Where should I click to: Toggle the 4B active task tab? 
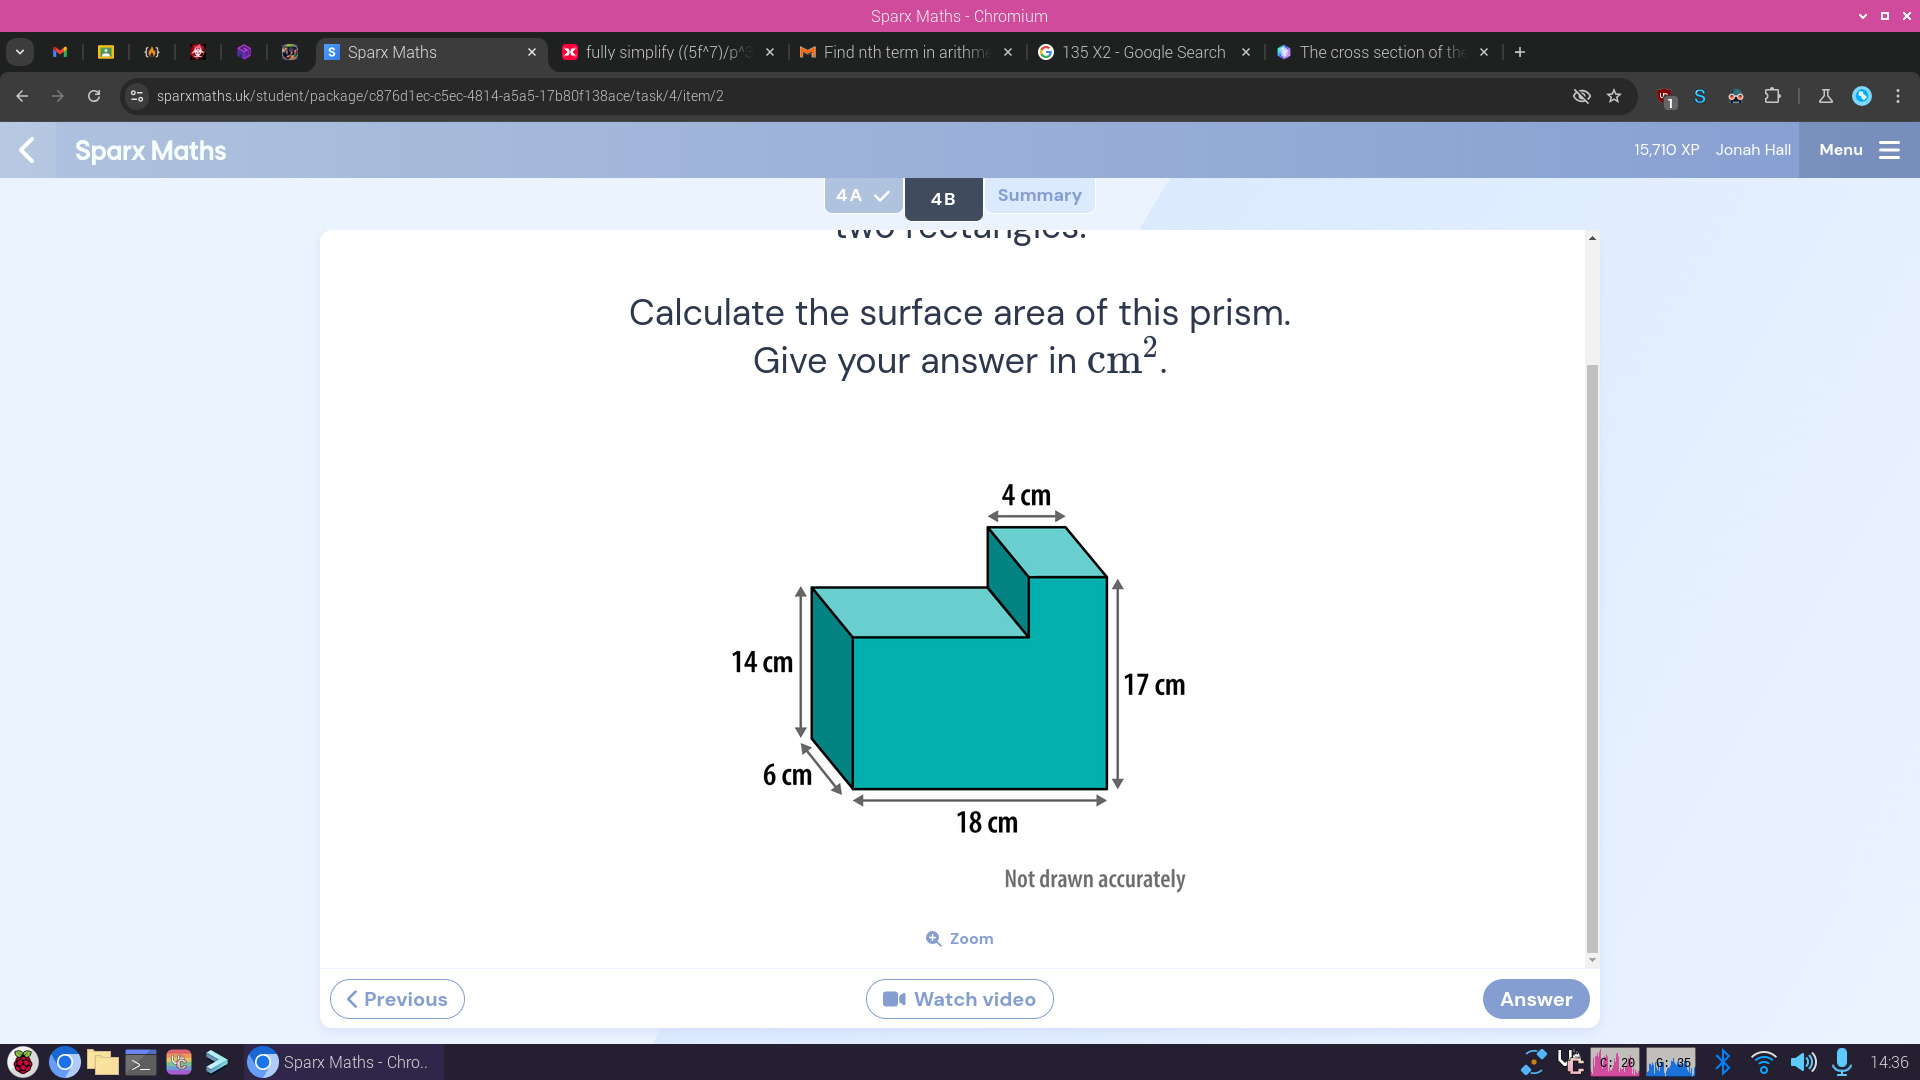pos(943,198)
